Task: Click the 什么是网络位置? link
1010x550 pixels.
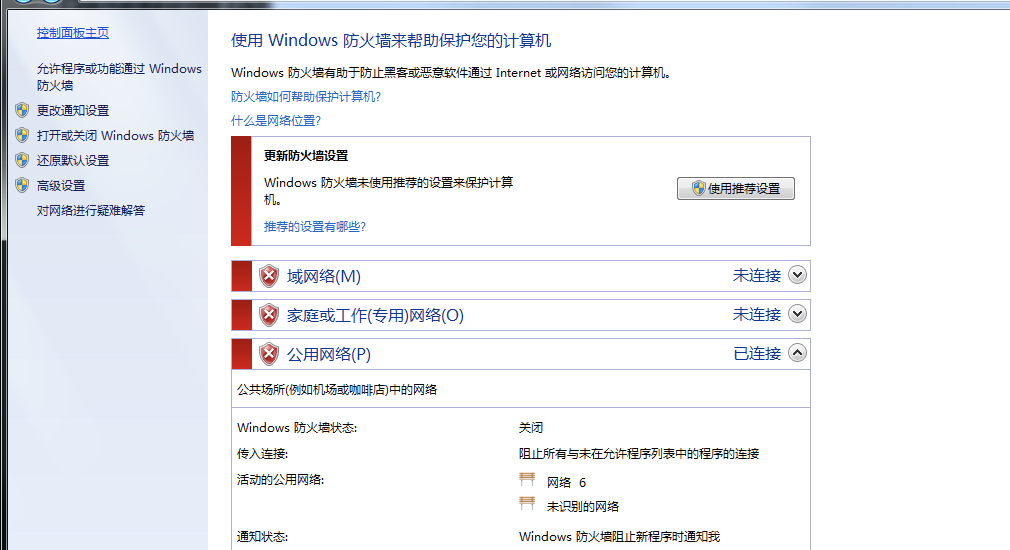Action: click(x=276, y=121)
